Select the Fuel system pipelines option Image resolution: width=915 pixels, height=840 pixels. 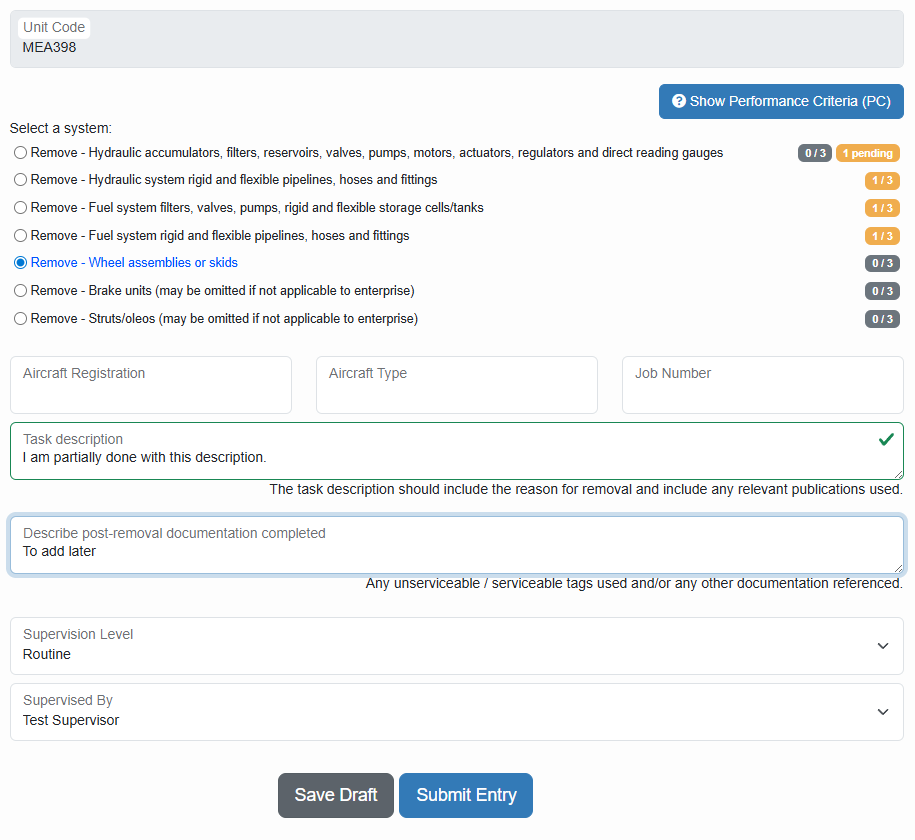point(20,235)
